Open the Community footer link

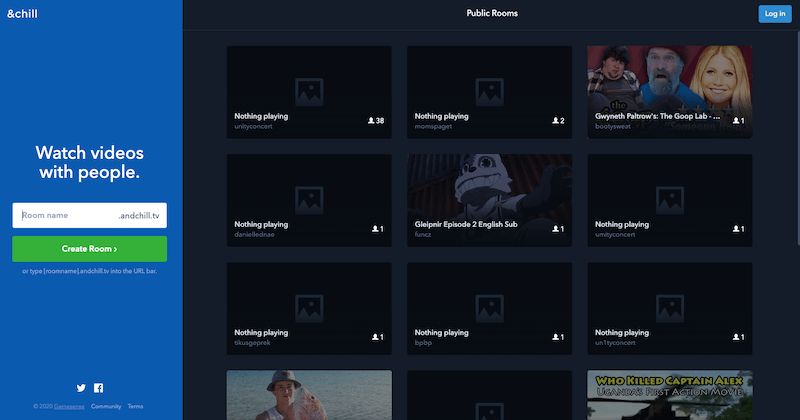[x=106, y=407]
